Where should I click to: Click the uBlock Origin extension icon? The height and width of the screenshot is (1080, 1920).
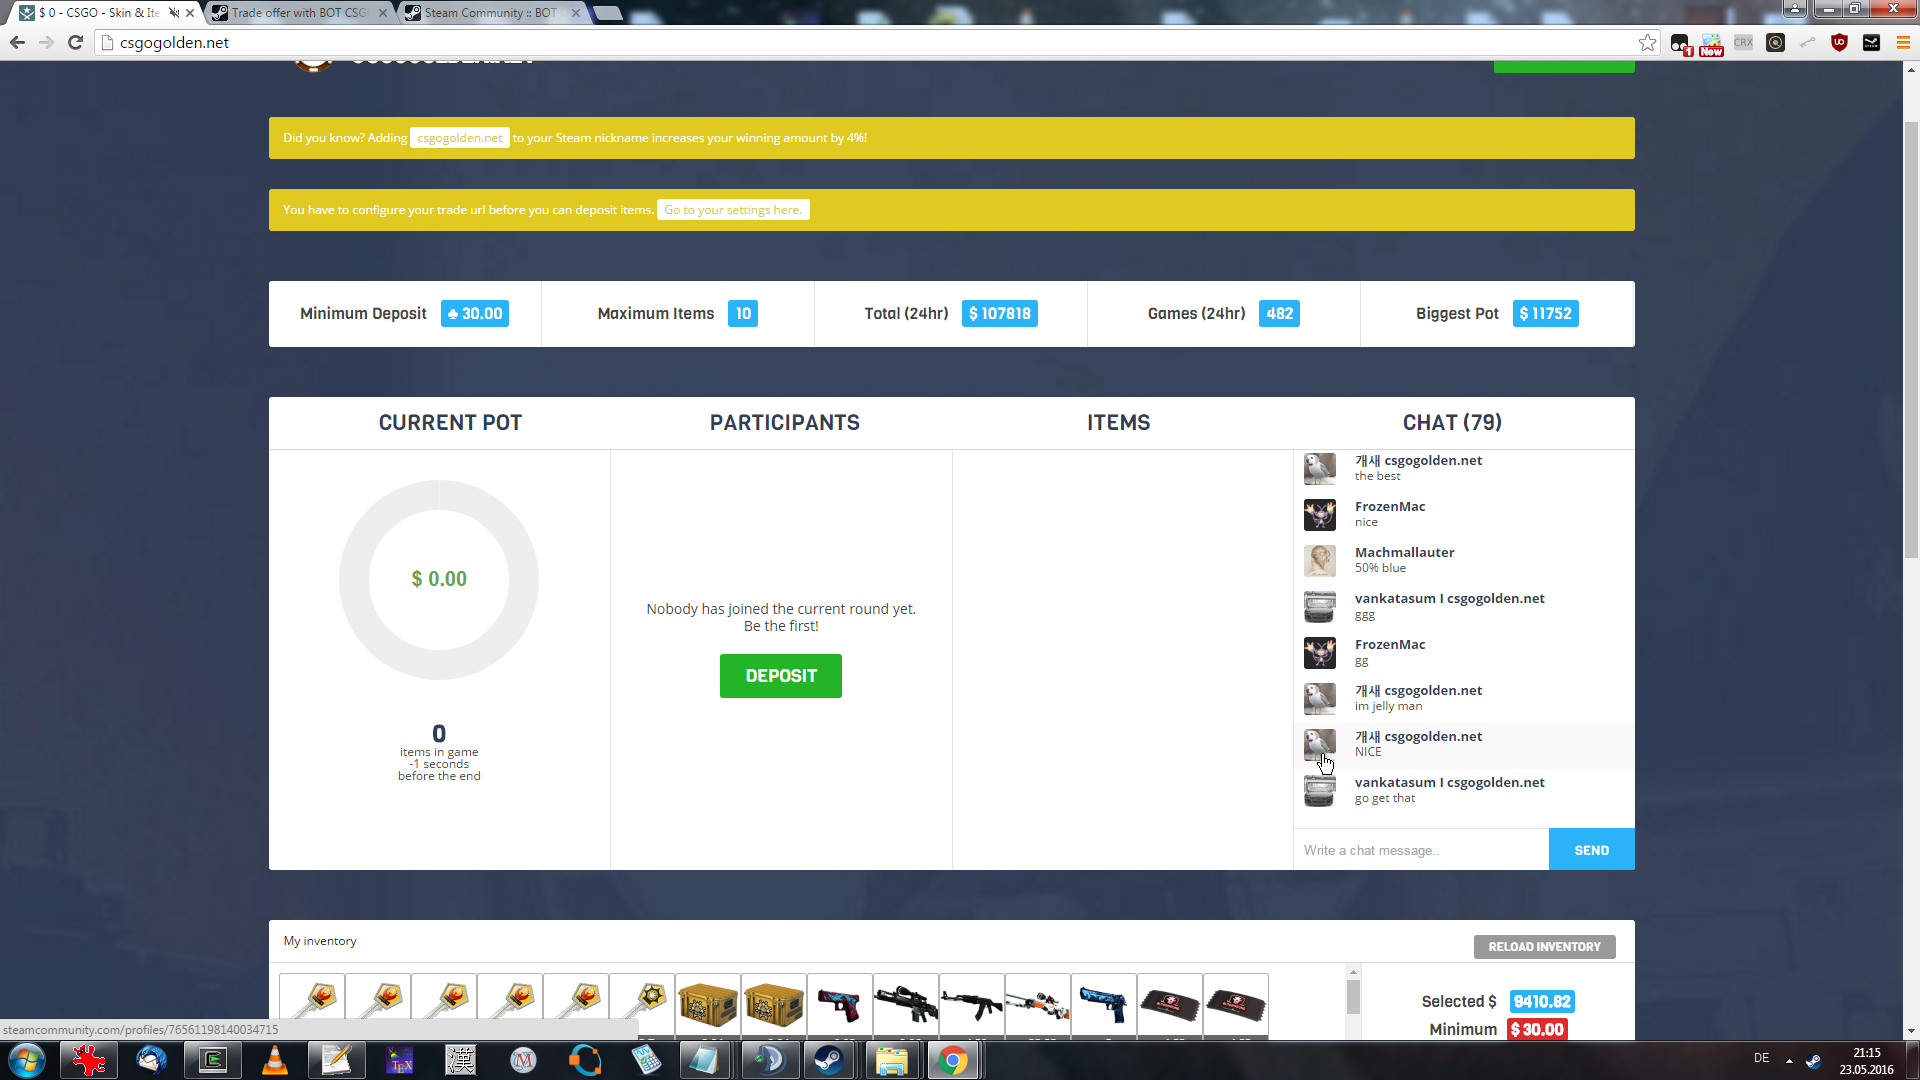tap(1839, 42)
